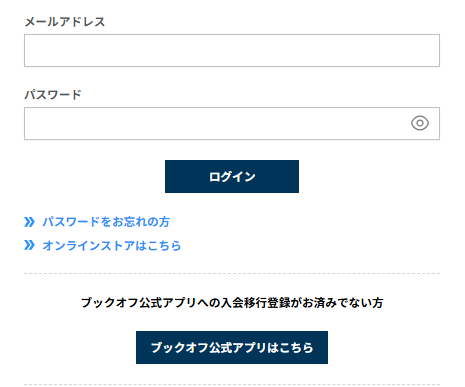Click the ログイン button
465x387 pixels.
coord(232,176)
